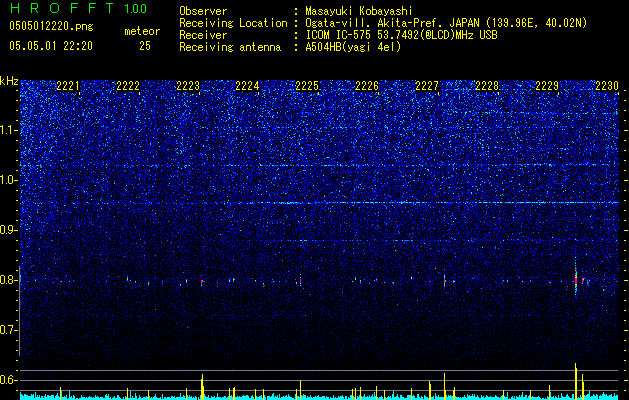The width and height of the screenshot is (629, 400).
Task: Click the 2230 time marker
Action: [607, 86]
